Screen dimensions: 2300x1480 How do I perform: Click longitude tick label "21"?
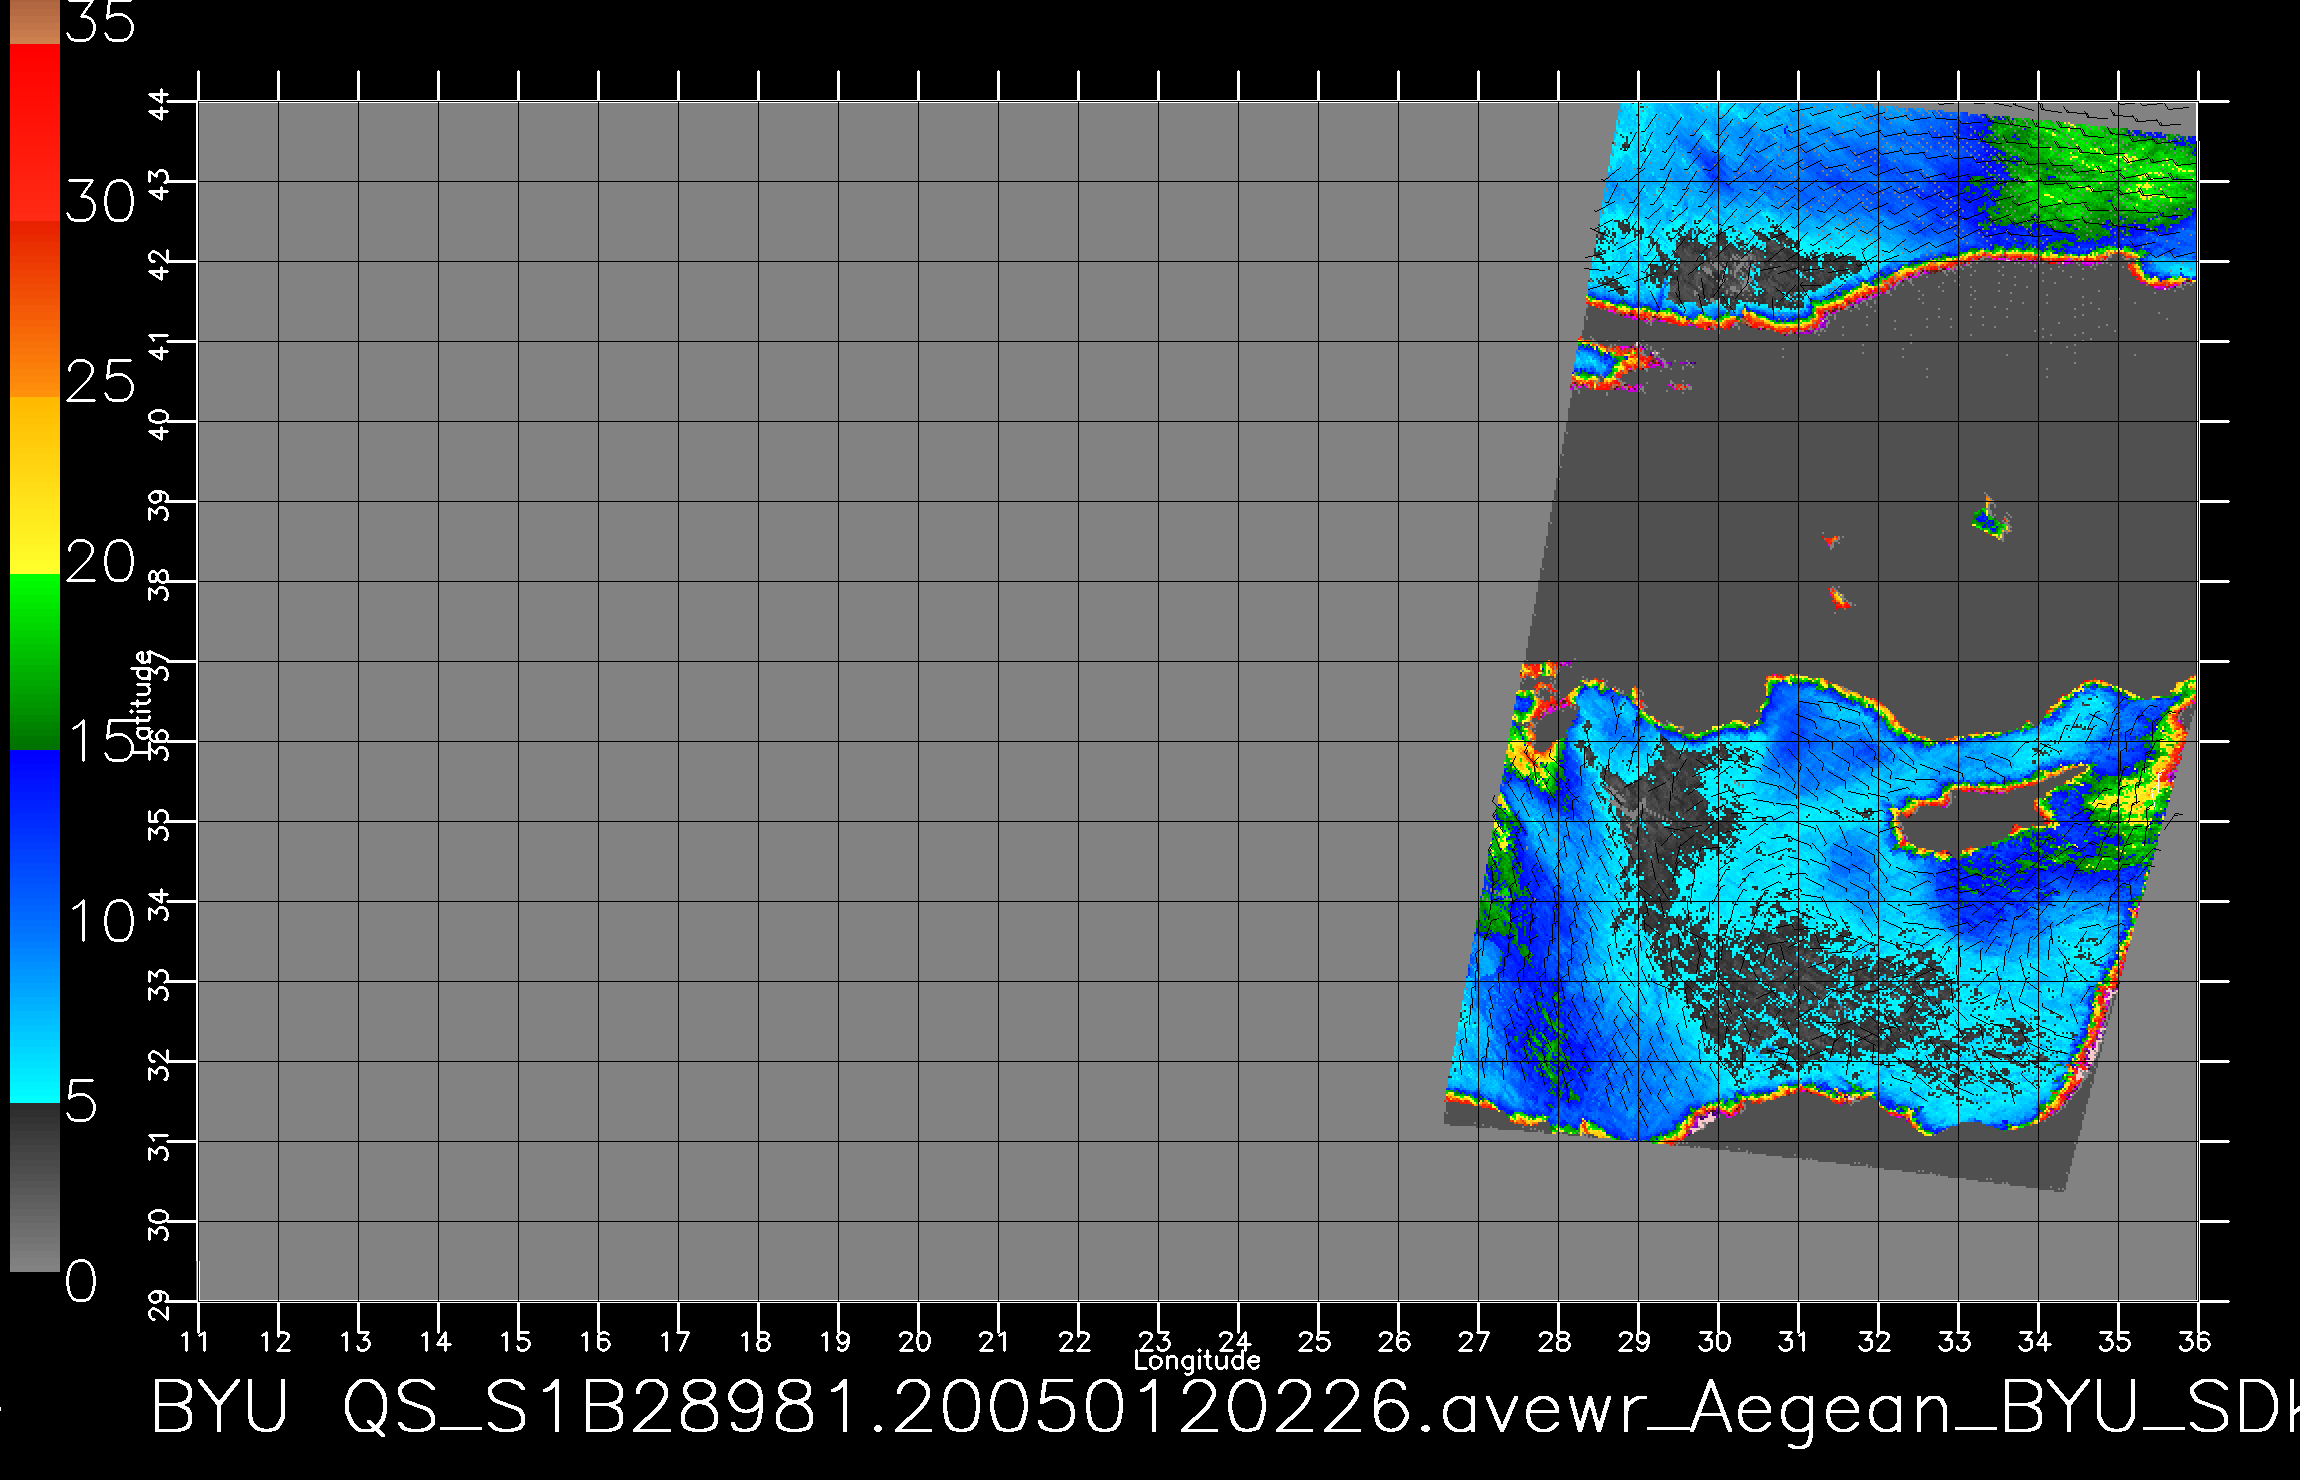tap(994, 1341)
